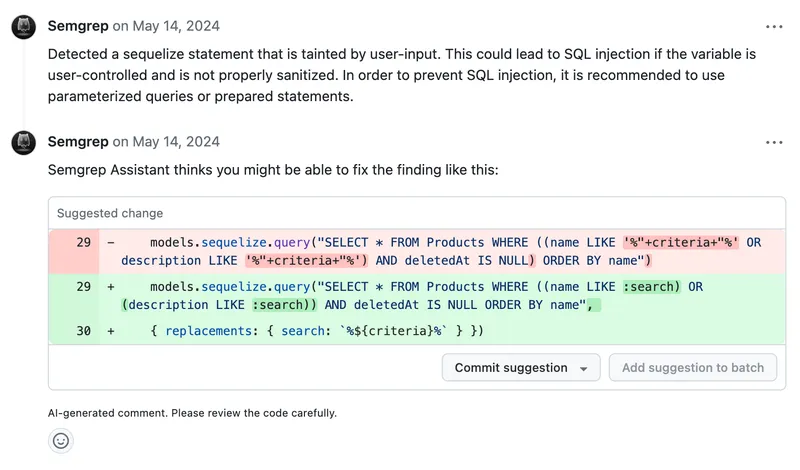Open three-dot menu on the suggestion comment
800x470 pixels.
pos(774,143)
